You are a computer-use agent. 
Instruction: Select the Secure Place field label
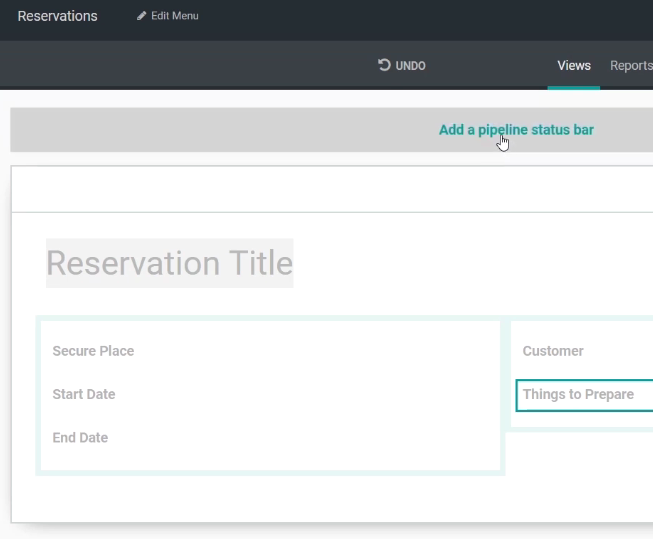[x=93, y=351]
